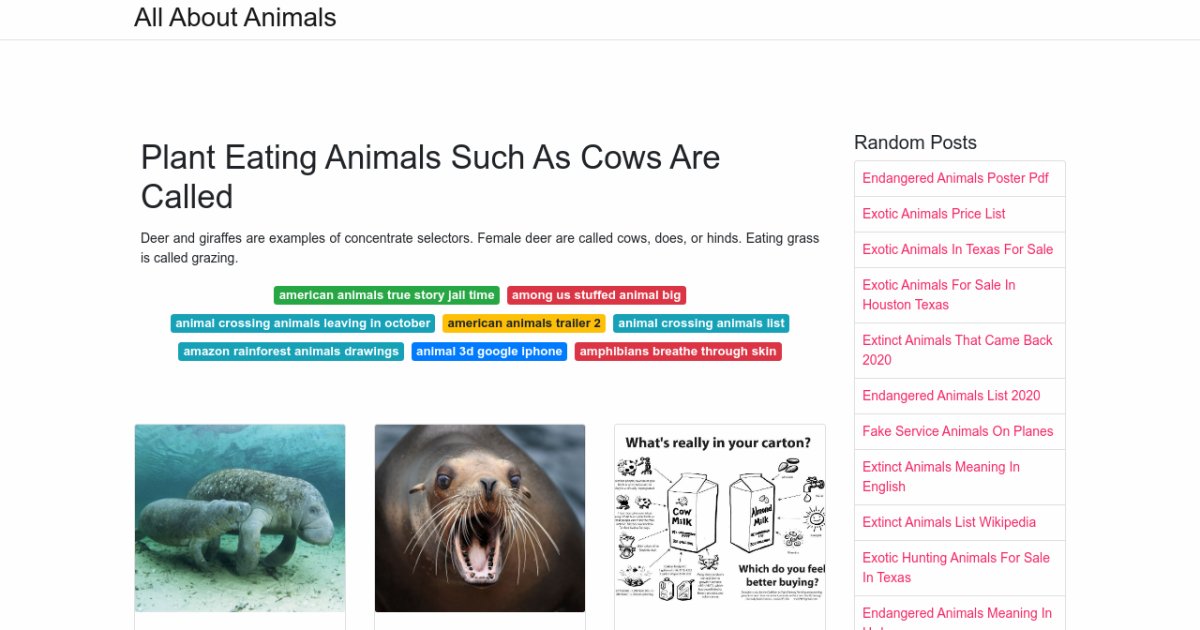
Task: Open Extinct Animals That Came Back 2020
Action: (957, 349)
